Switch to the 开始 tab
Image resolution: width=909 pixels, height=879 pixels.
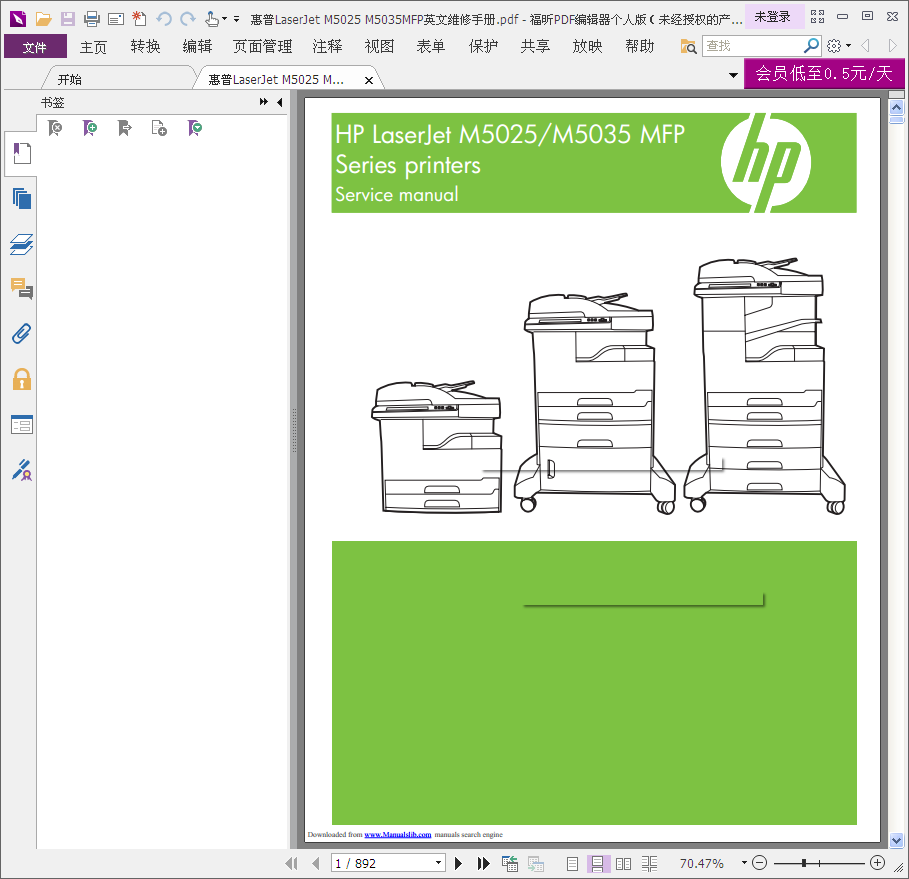[70, 79]
